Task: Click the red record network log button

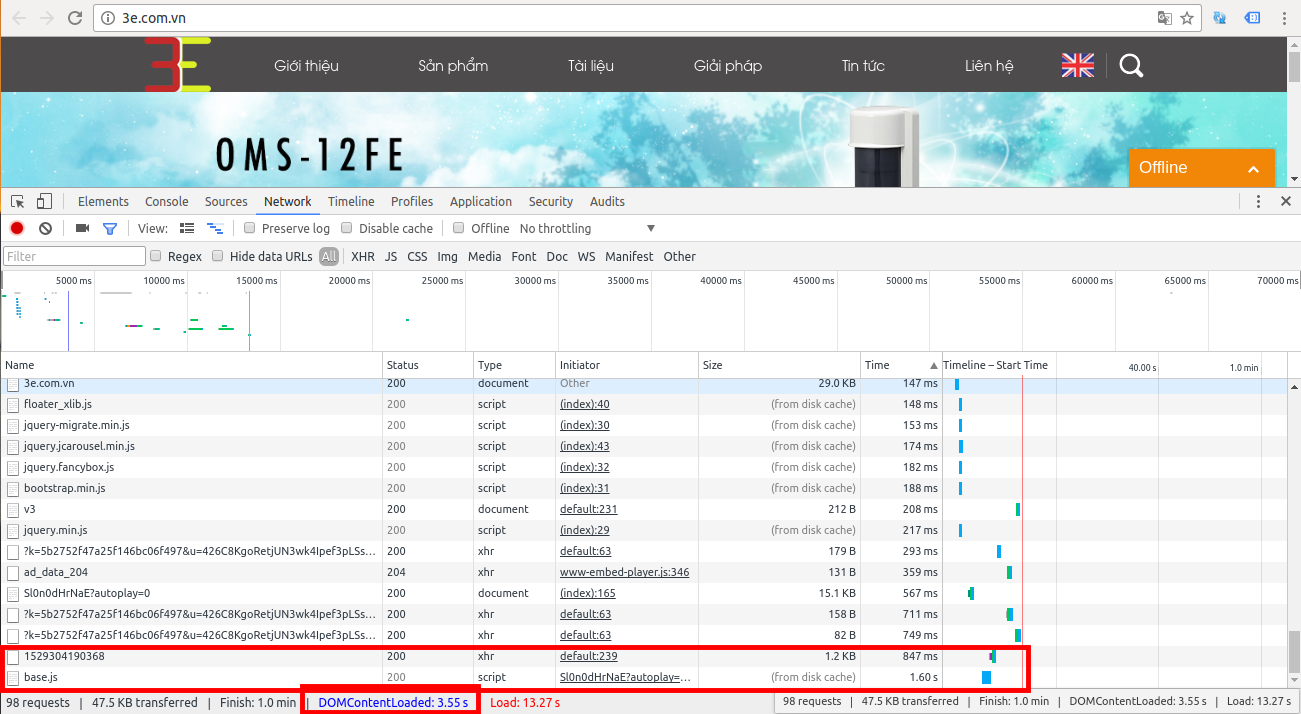Action: click(17, 228)
